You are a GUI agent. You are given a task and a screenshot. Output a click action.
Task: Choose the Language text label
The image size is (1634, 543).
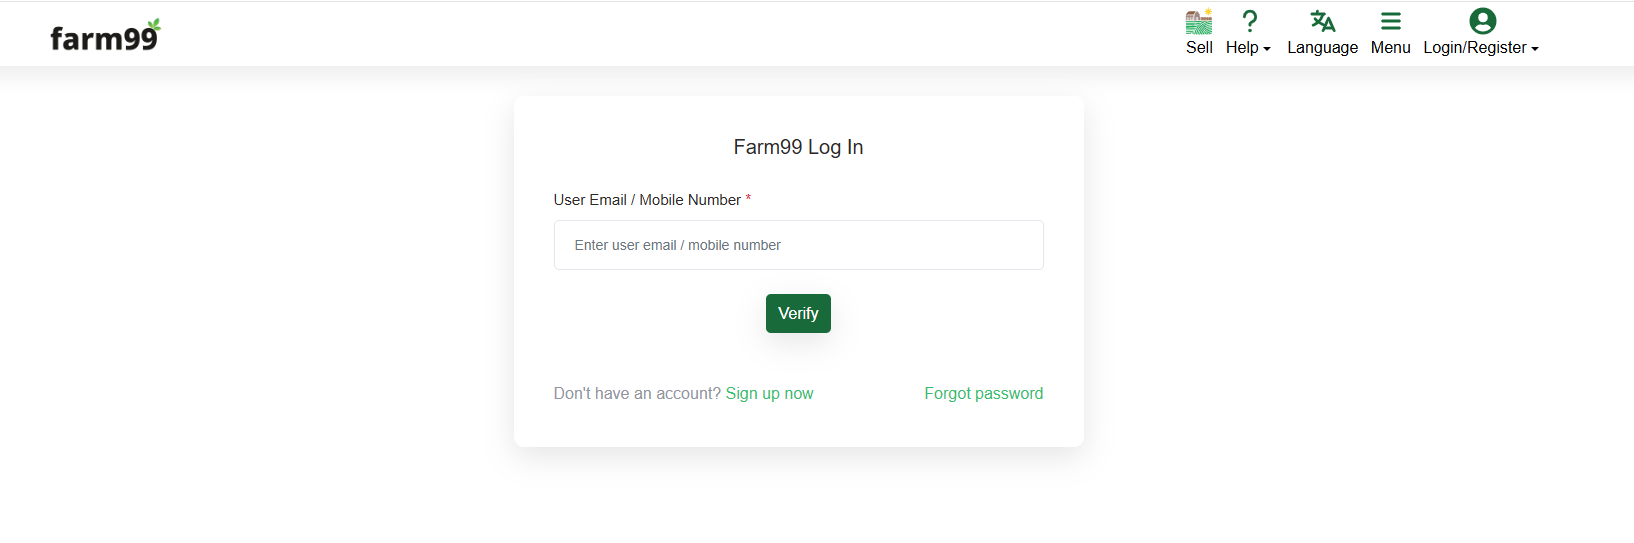point(1322,48)
